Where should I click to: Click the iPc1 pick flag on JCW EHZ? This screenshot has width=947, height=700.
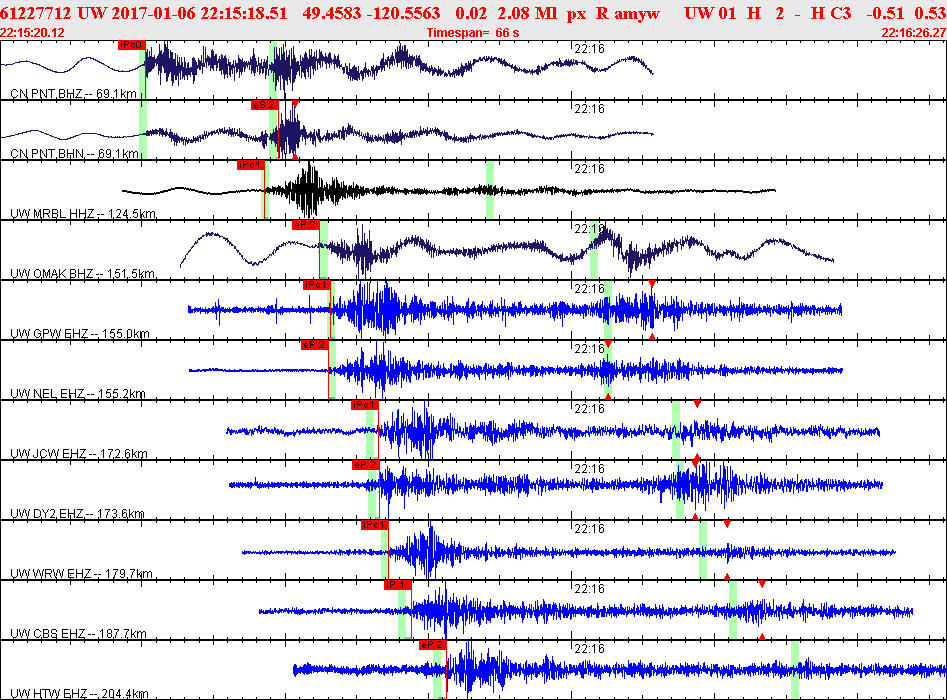point(365,405)
